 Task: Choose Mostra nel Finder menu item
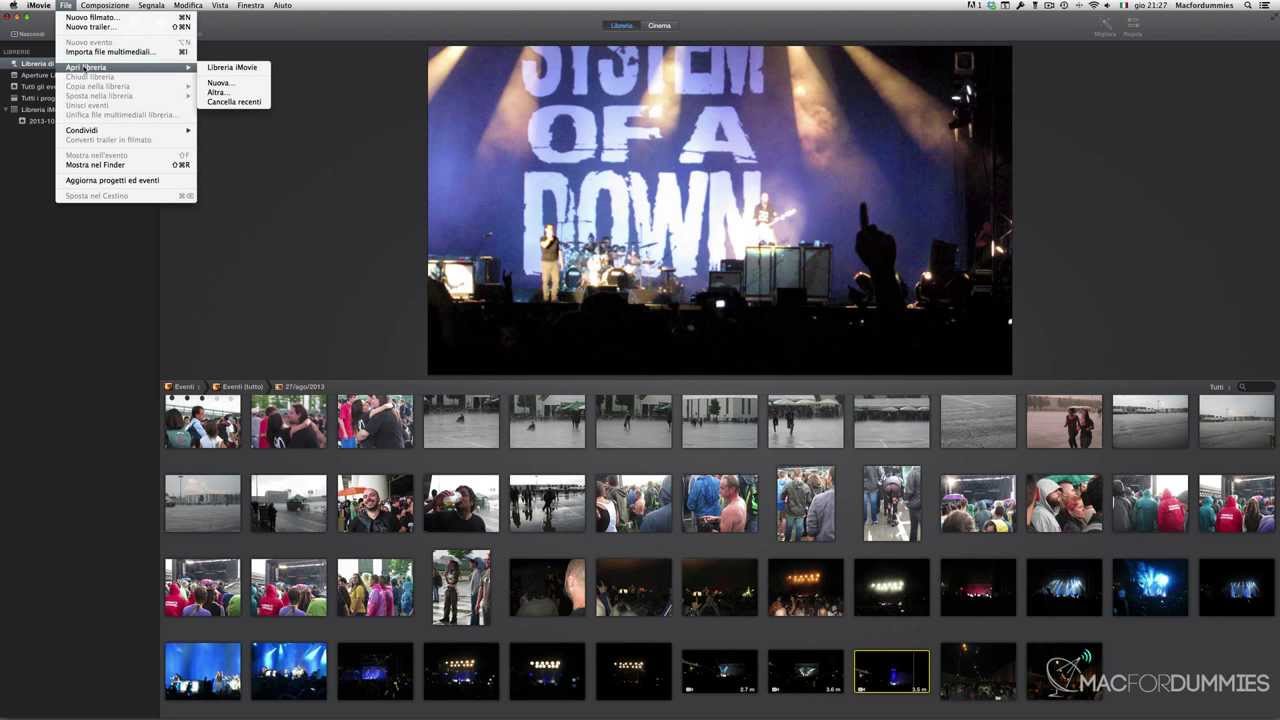pos(126,165)
